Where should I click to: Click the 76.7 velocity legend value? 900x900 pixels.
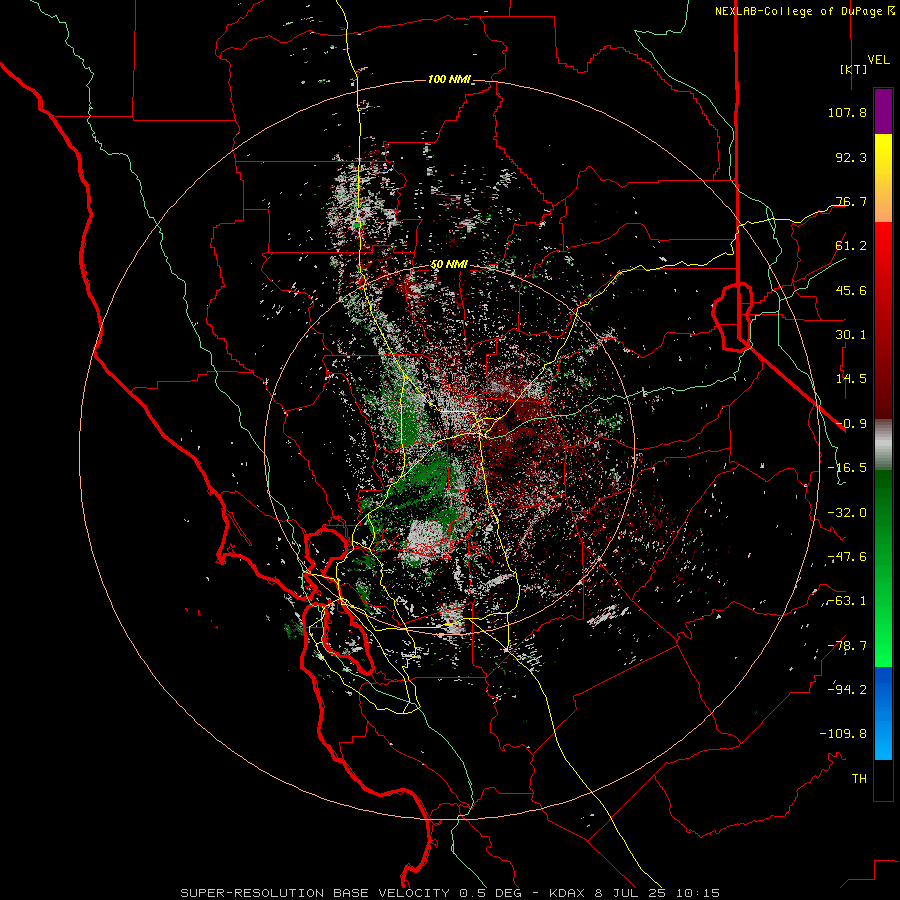851,201
